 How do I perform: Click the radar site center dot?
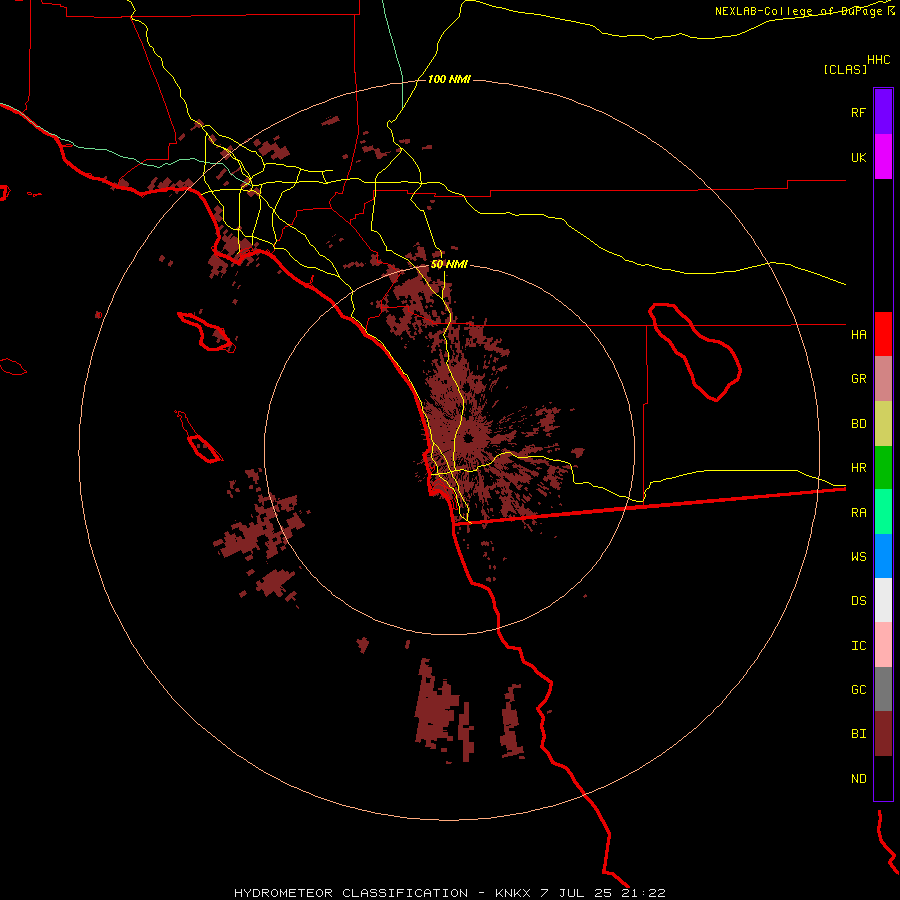[x=468, y=439]
